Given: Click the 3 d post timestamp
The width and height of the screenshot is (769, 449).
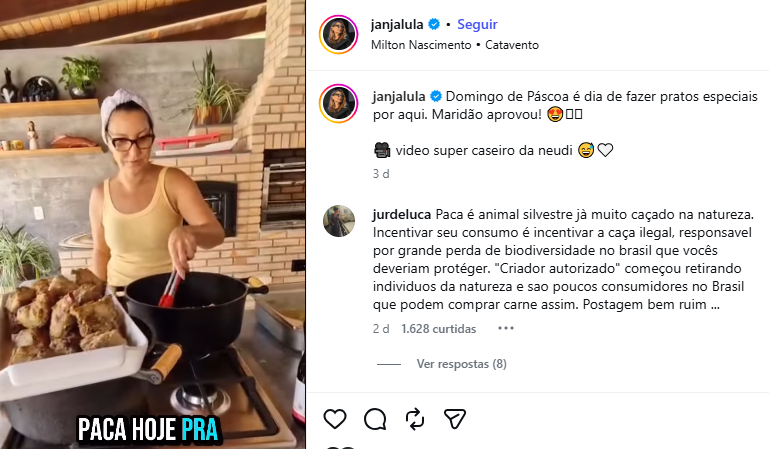Looking at the screenshot, I should [x=381, y=174].
